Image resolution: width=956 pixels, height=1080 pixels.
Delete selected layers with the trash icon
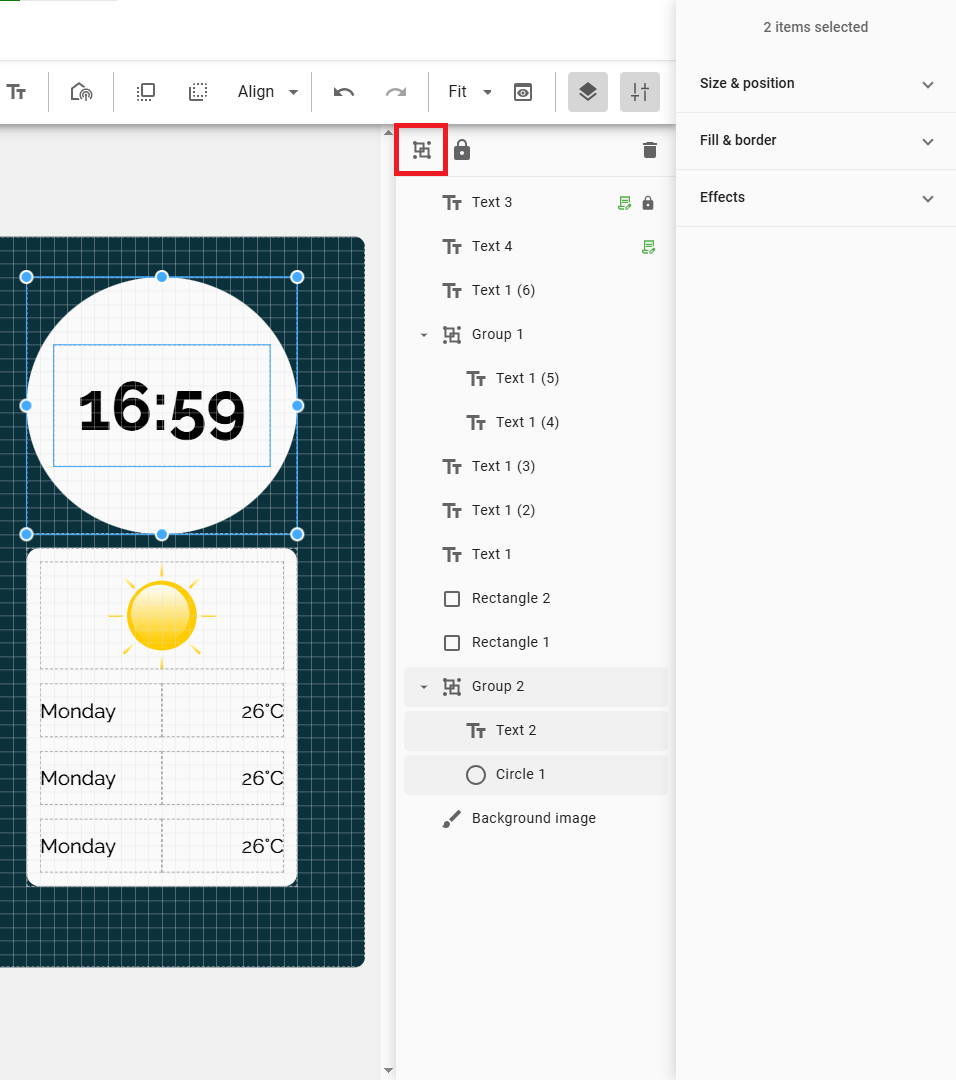click(650, 149)
